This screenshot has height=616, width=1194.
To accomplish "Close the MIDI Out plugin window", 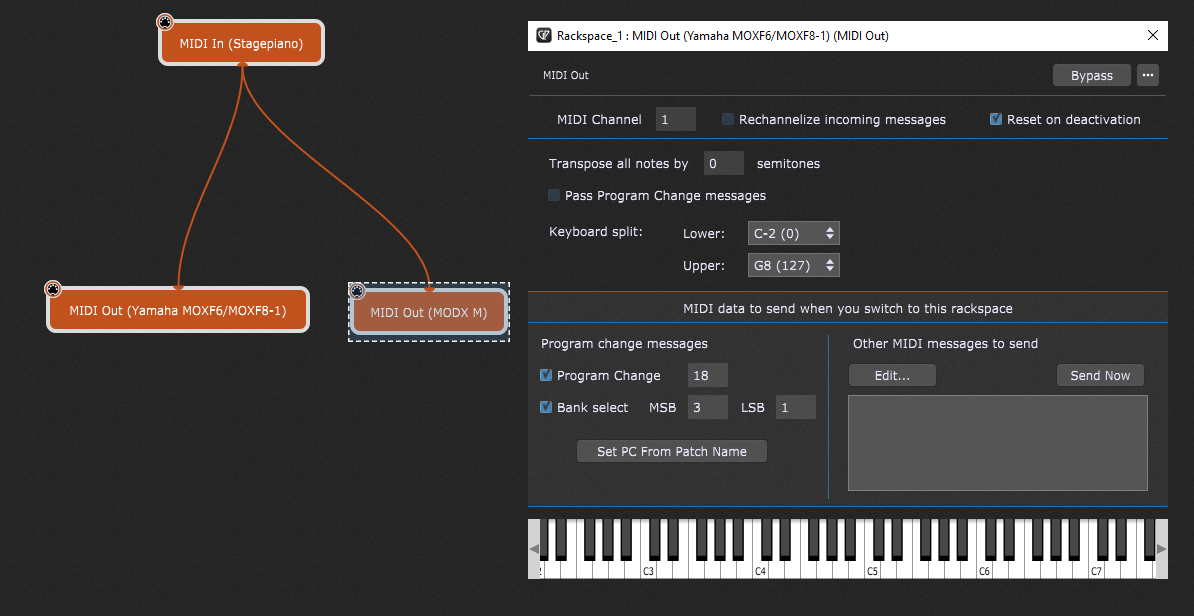I will (x=1153, y=35).
